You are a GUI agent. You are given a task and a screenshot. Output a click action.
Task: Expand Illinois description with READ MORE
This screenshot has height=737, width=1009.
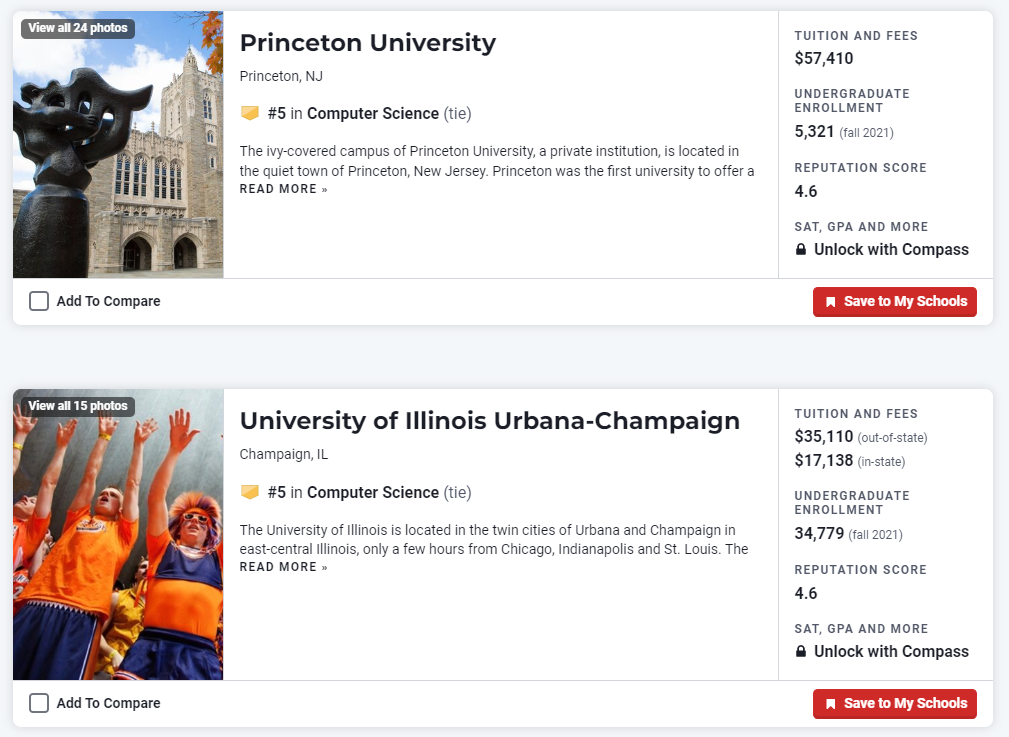pyautogui.click(x=283, y=567)
